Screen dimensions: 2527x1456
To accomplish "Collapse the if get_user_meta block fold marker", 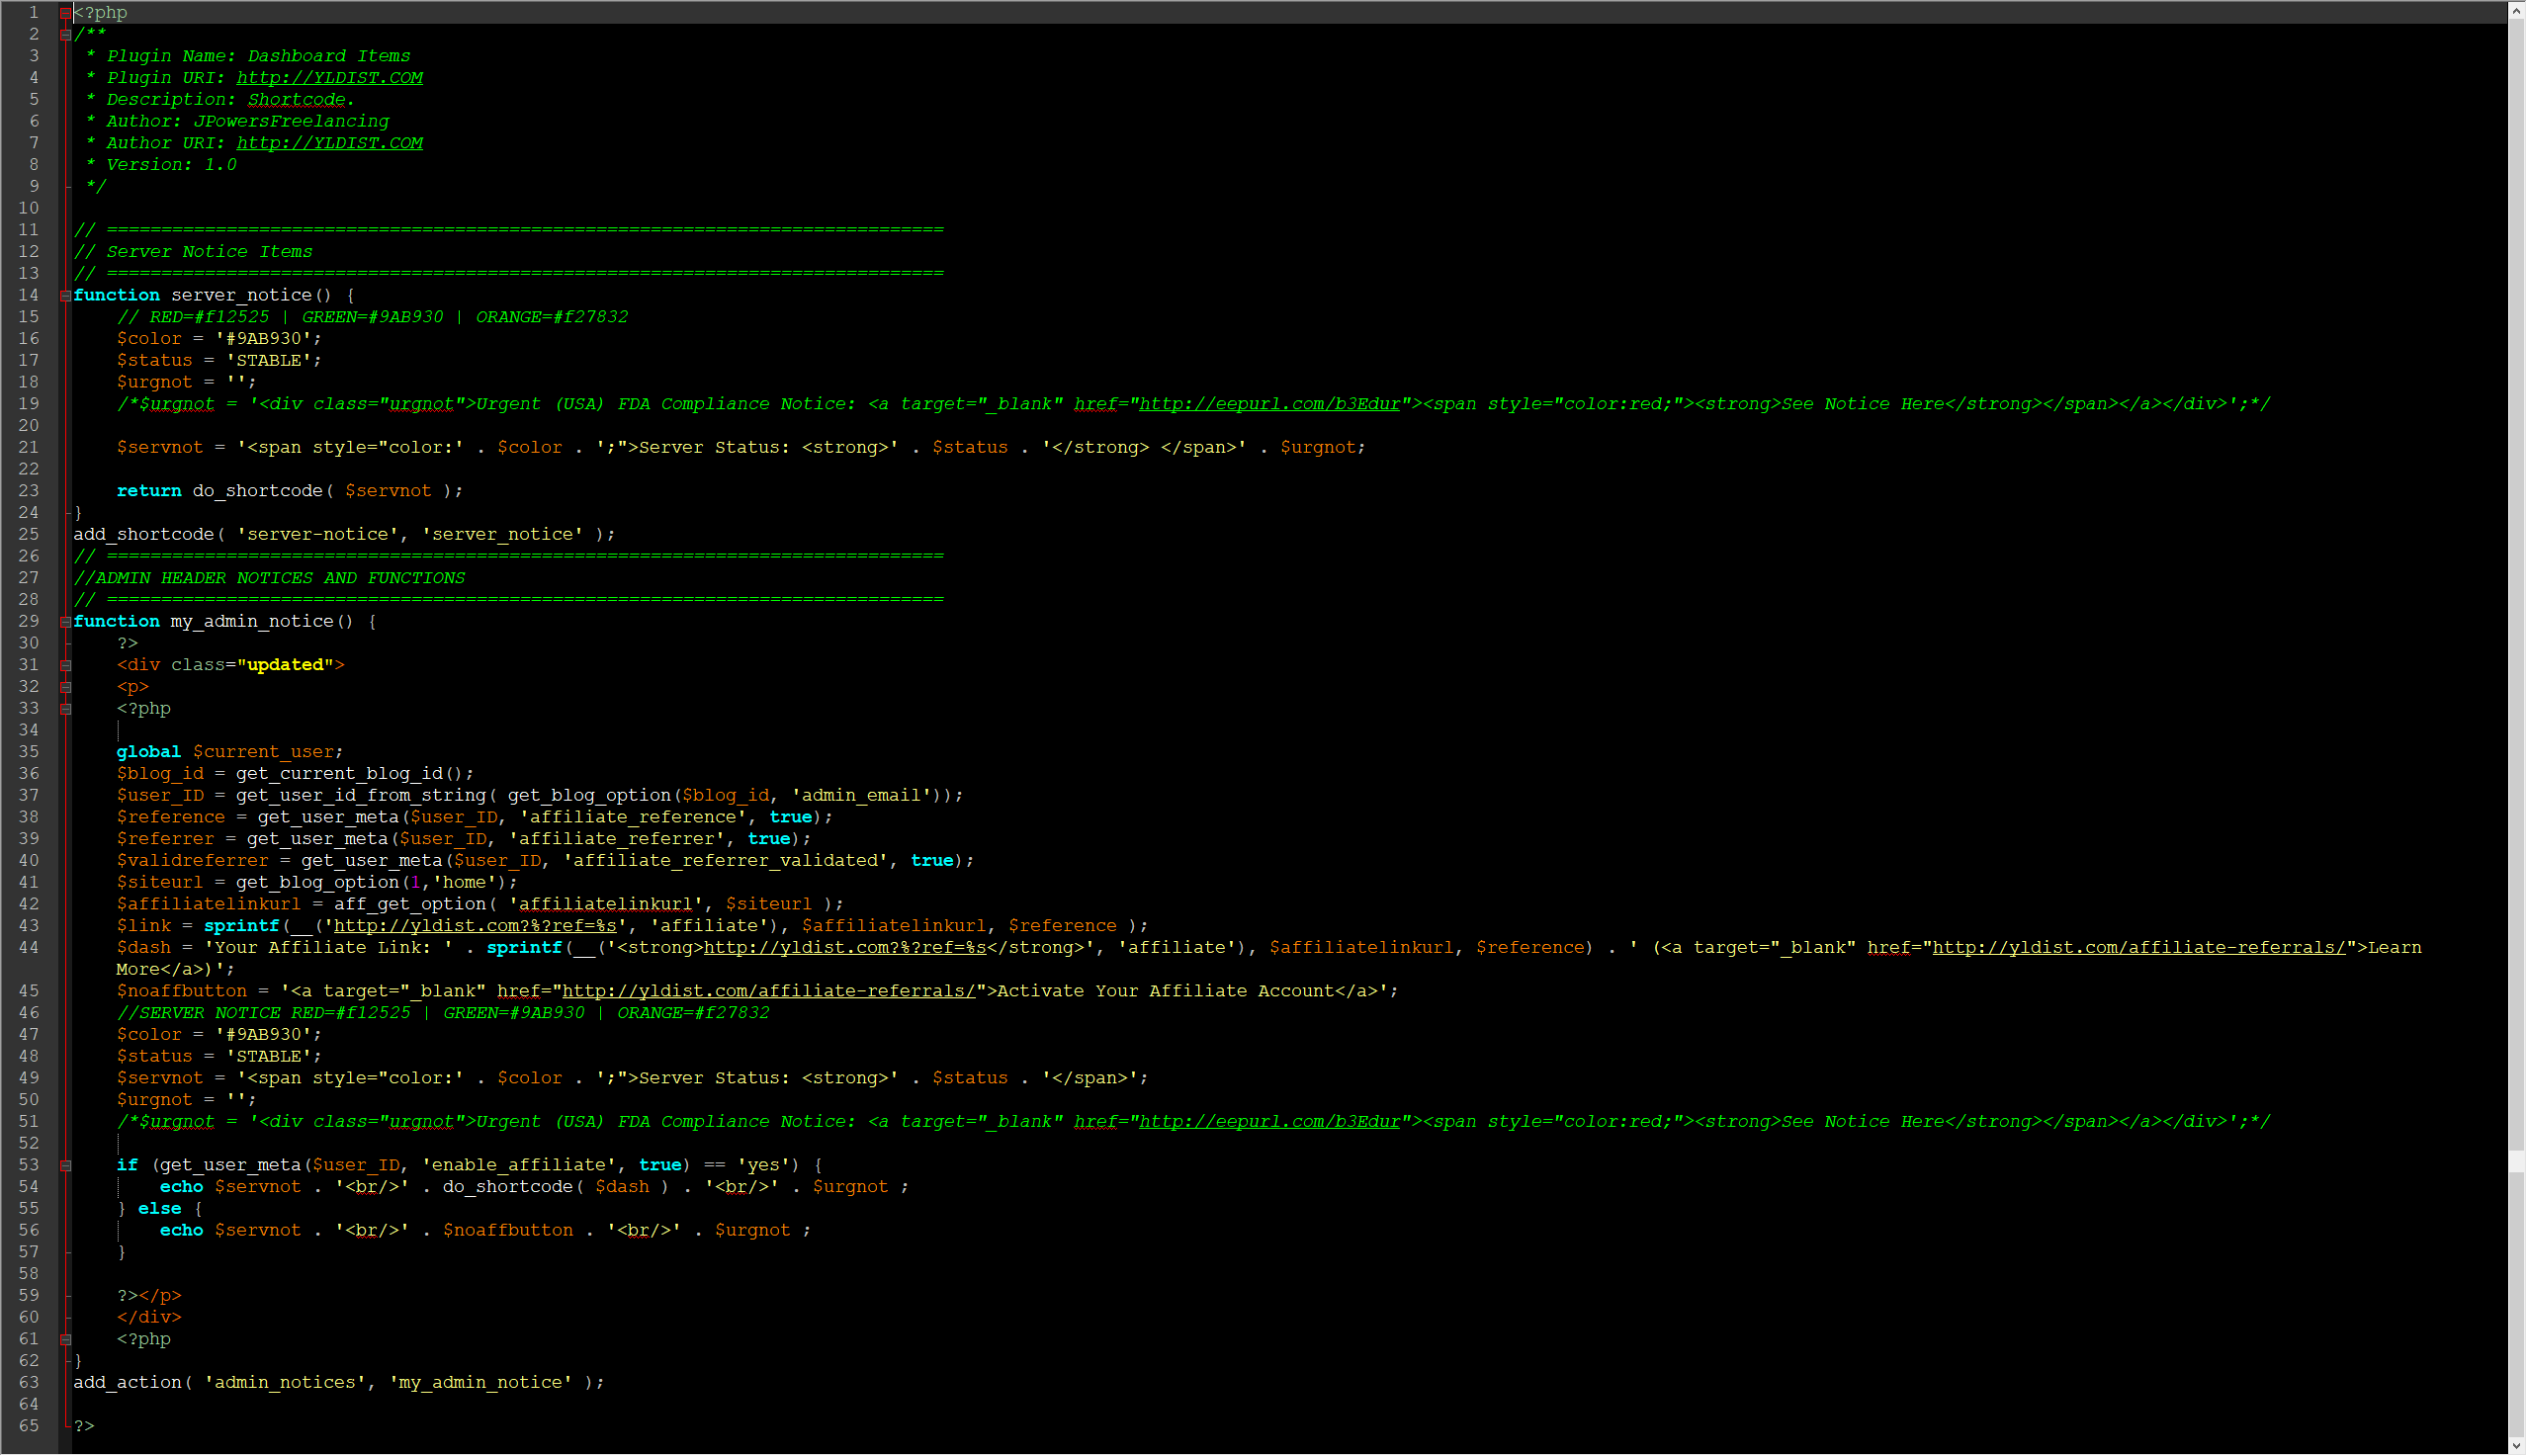I will pos(65,1166).
